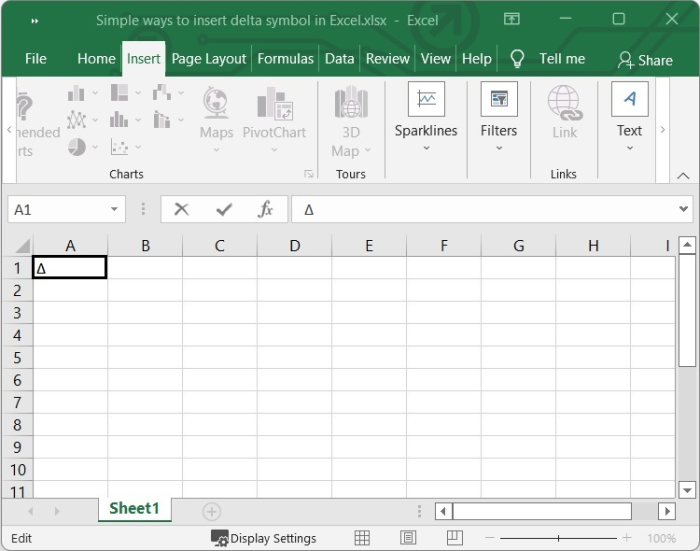Insert a pie or doughnut chart
The height and width of the screenshot is (551, 700).
77,147
